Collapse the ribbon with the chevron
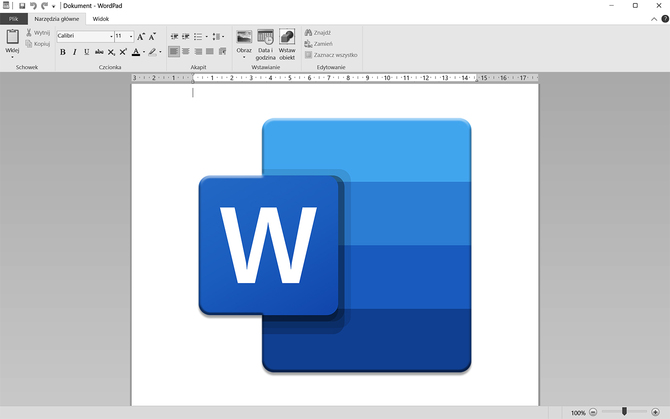Screen dimensions: 670x419 (x=654, y=19)
